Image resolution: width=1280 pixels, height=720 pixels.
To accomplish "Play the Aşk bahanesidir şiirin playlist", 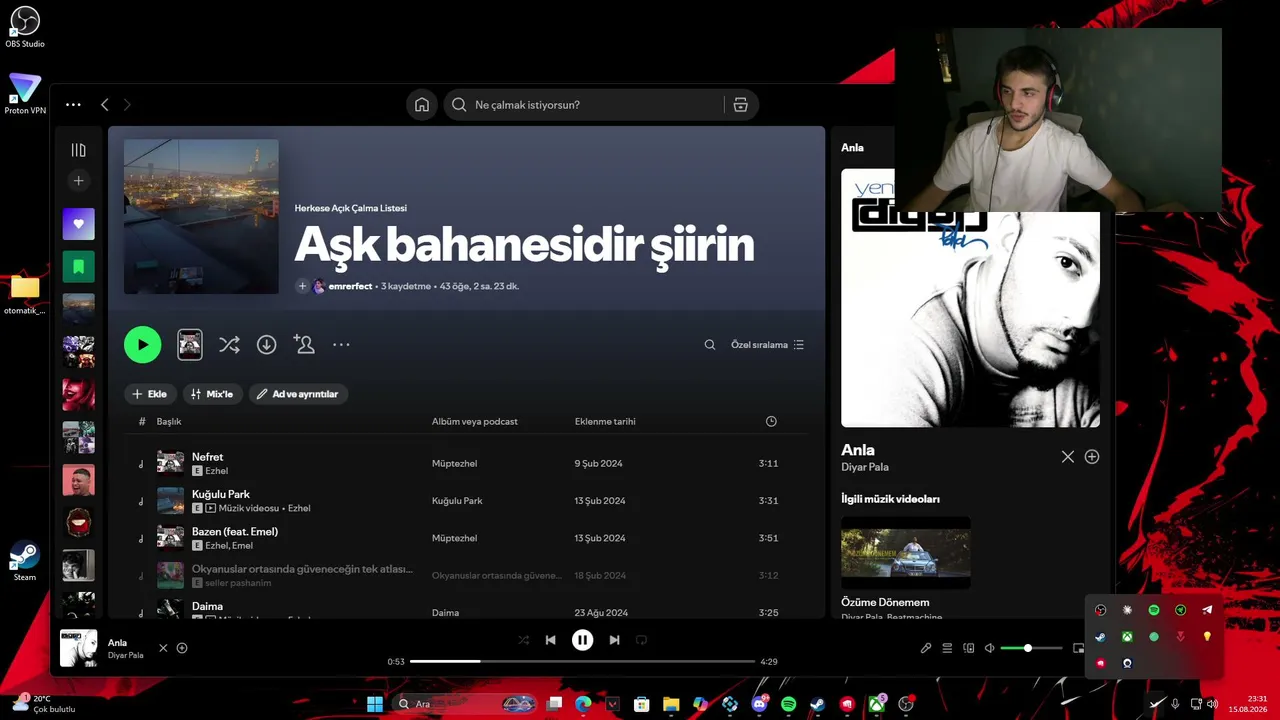I will pyautogui.click(x=143, y=344).
